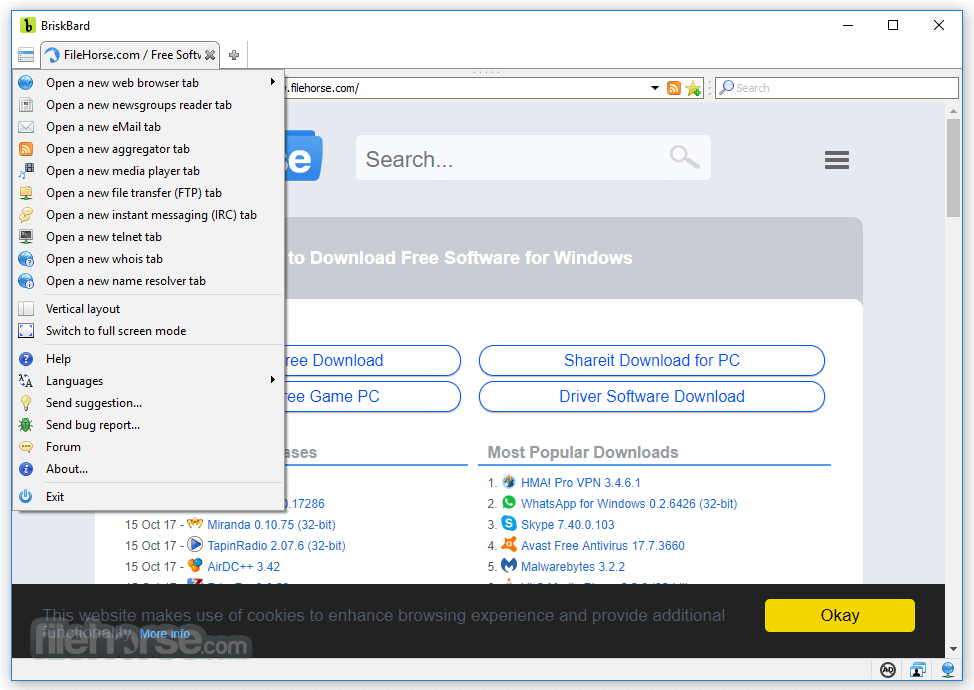
Task: Open Skype 7.40.0.103 link
Action: [x=568, y=525]
